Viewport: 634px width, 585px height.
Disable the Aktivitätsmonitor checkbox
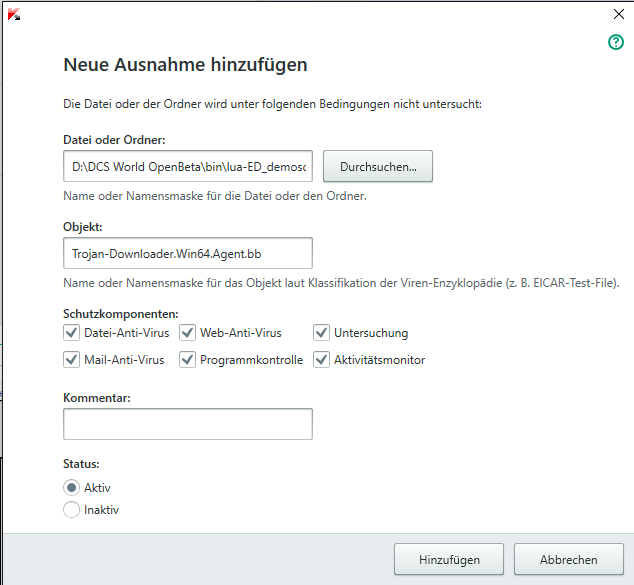click(321, 359)
